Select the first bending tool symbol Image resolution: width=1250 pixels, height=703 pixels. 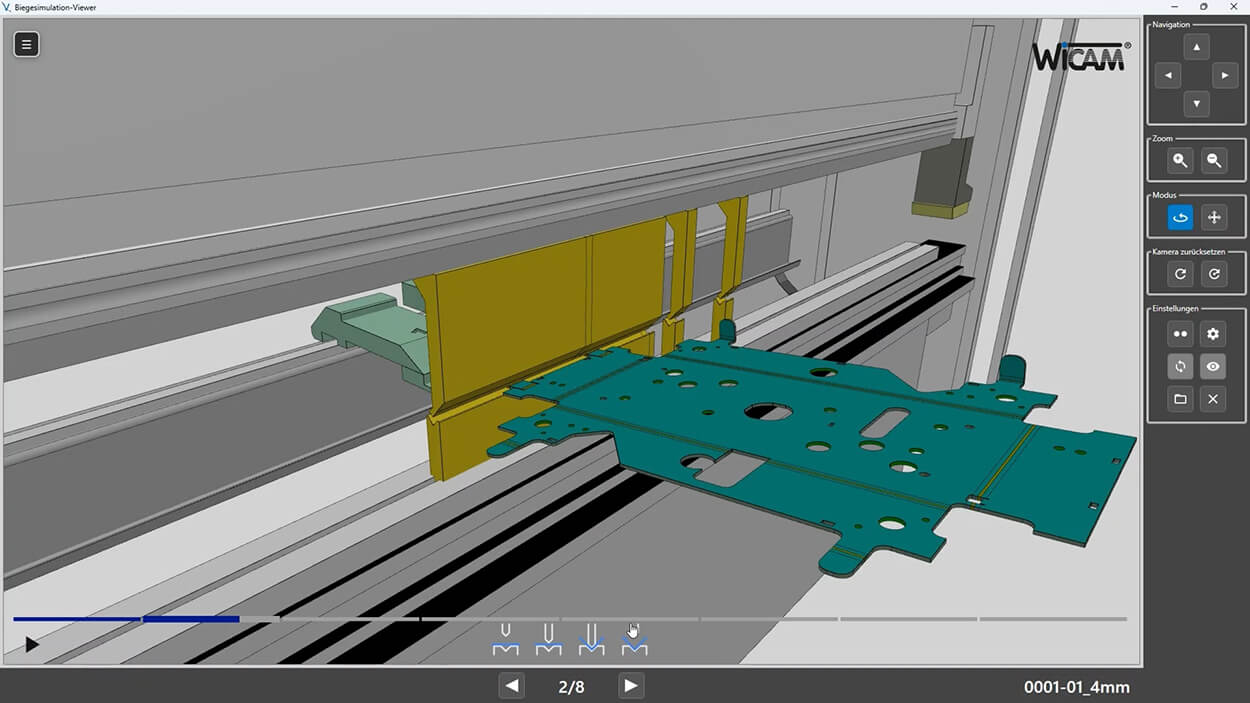(x=505, y=638)
